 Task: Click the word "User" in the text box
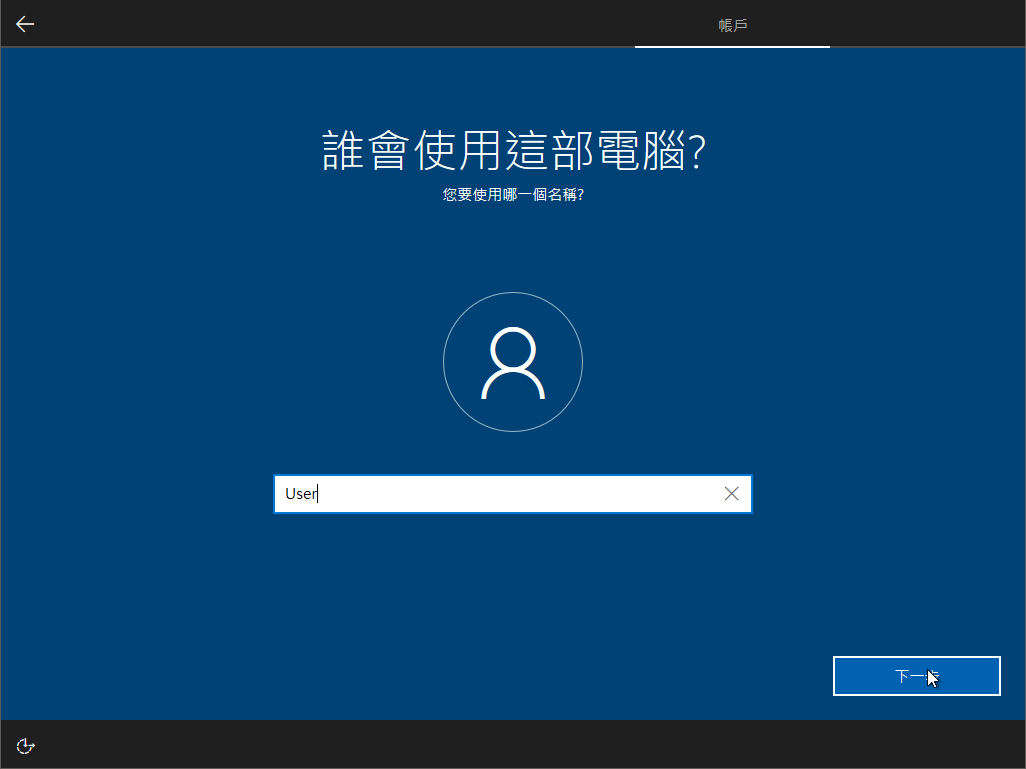point(300,494)
